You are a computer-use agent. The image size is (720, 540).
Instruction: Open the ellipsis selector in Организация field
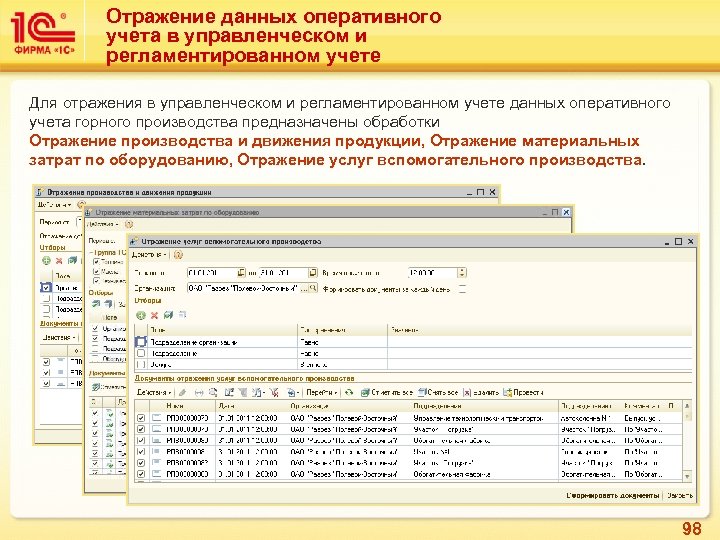click(x=304, y=288)
